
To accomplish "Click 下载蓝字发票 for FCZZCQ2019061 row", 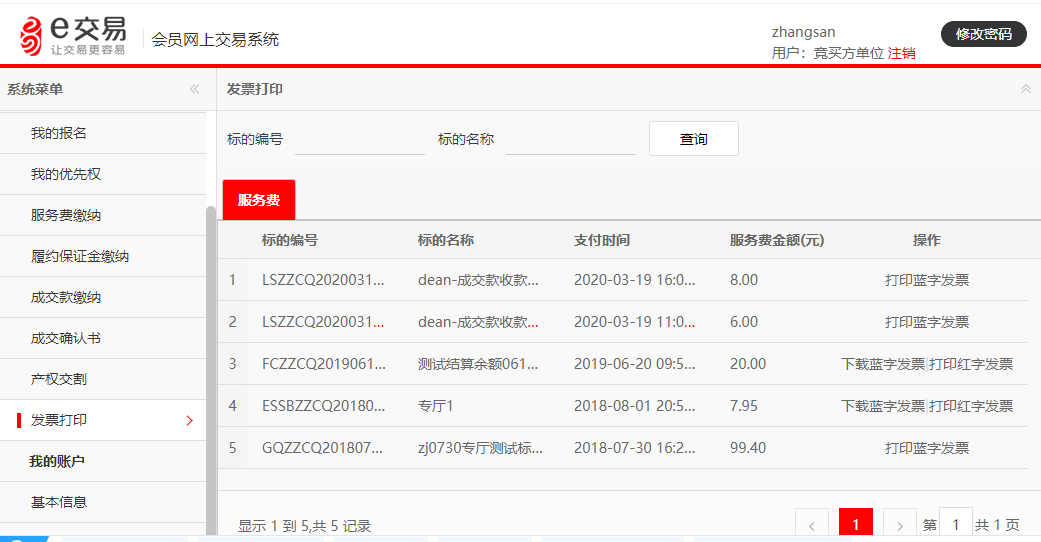I will (883, 364).
